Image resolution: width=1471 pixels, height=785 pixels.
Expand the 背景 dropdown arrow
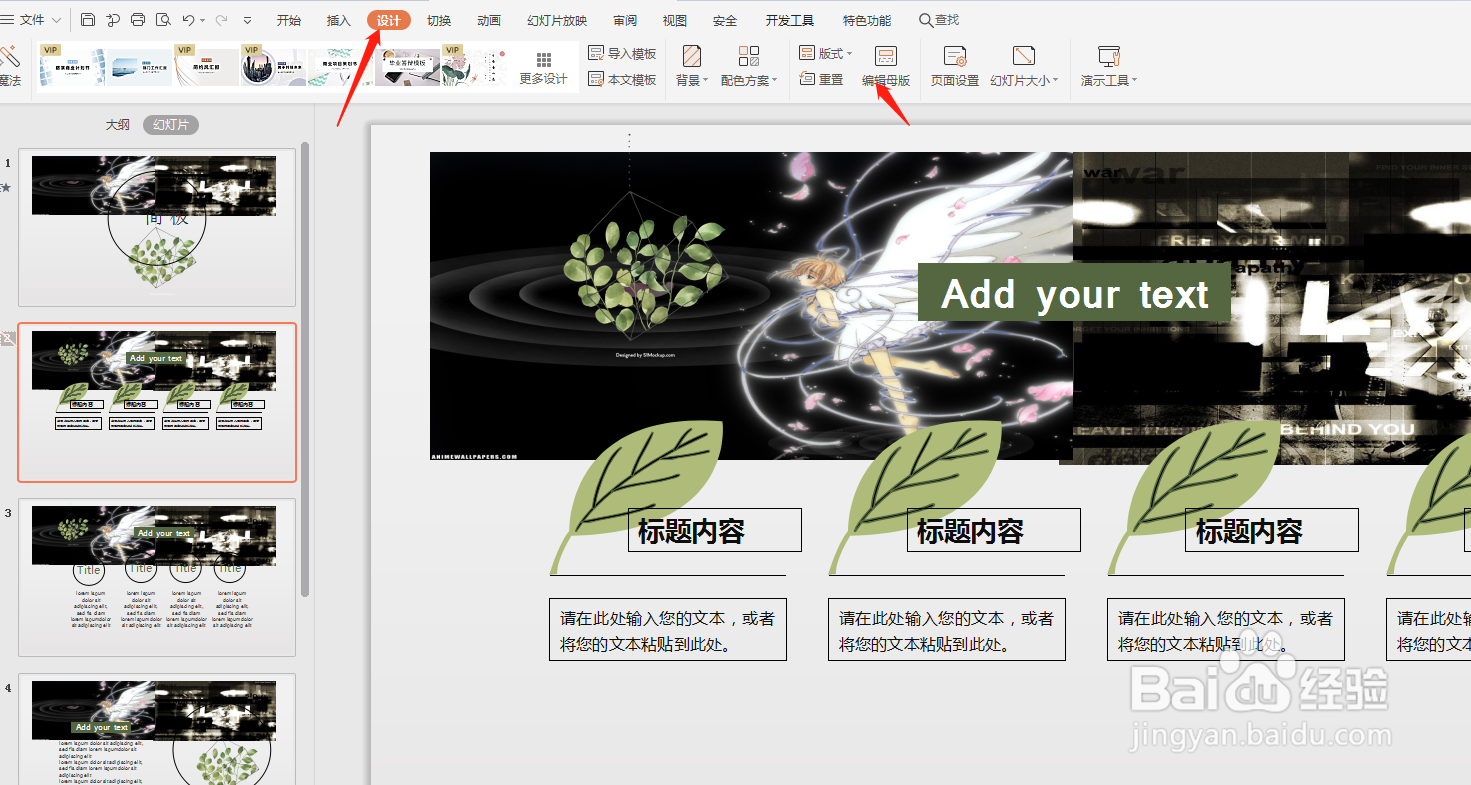(x=705, y=81)
